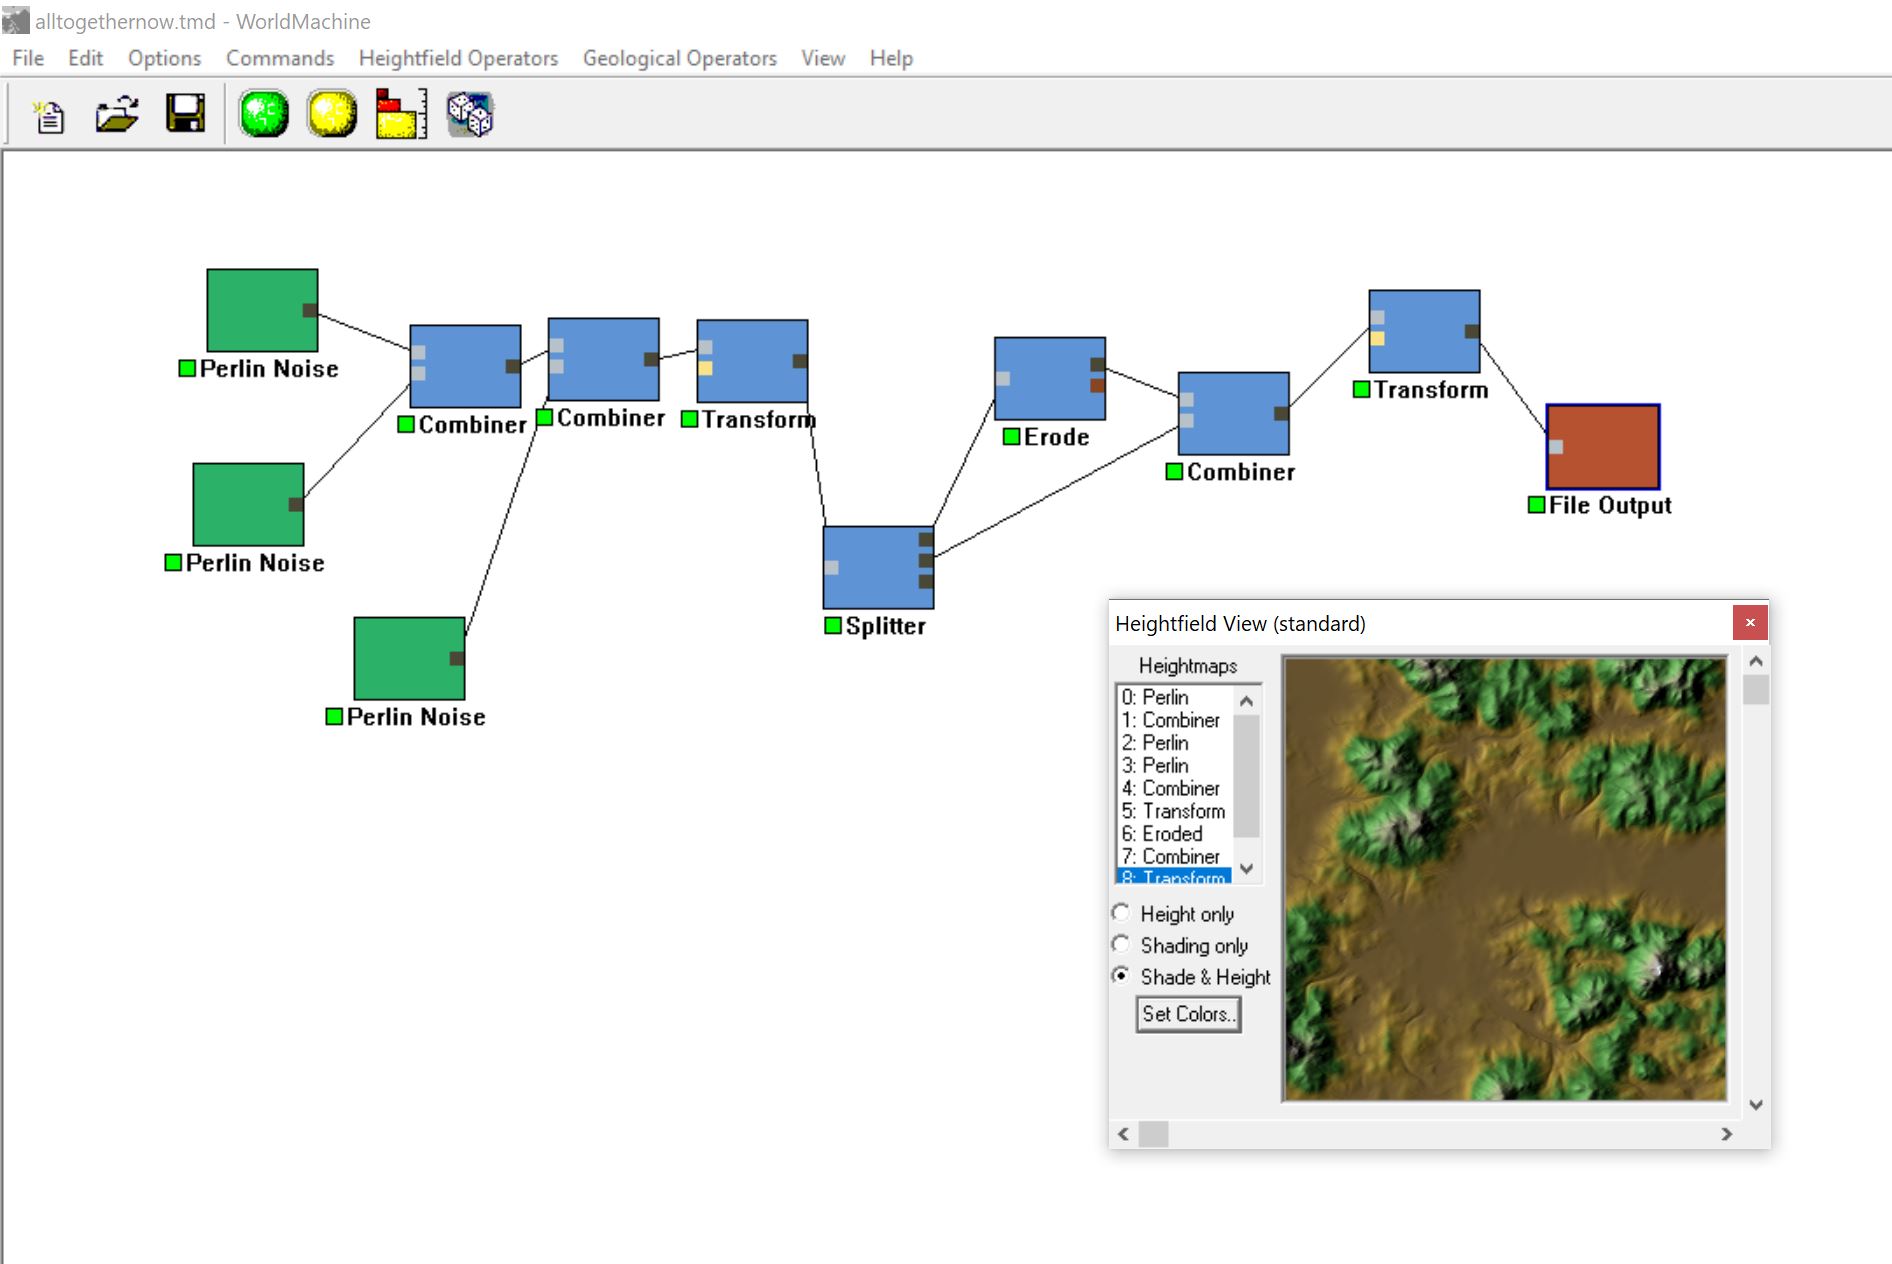Click the floppy disk save icon
1892x1264 pixels.
[185, 115]
